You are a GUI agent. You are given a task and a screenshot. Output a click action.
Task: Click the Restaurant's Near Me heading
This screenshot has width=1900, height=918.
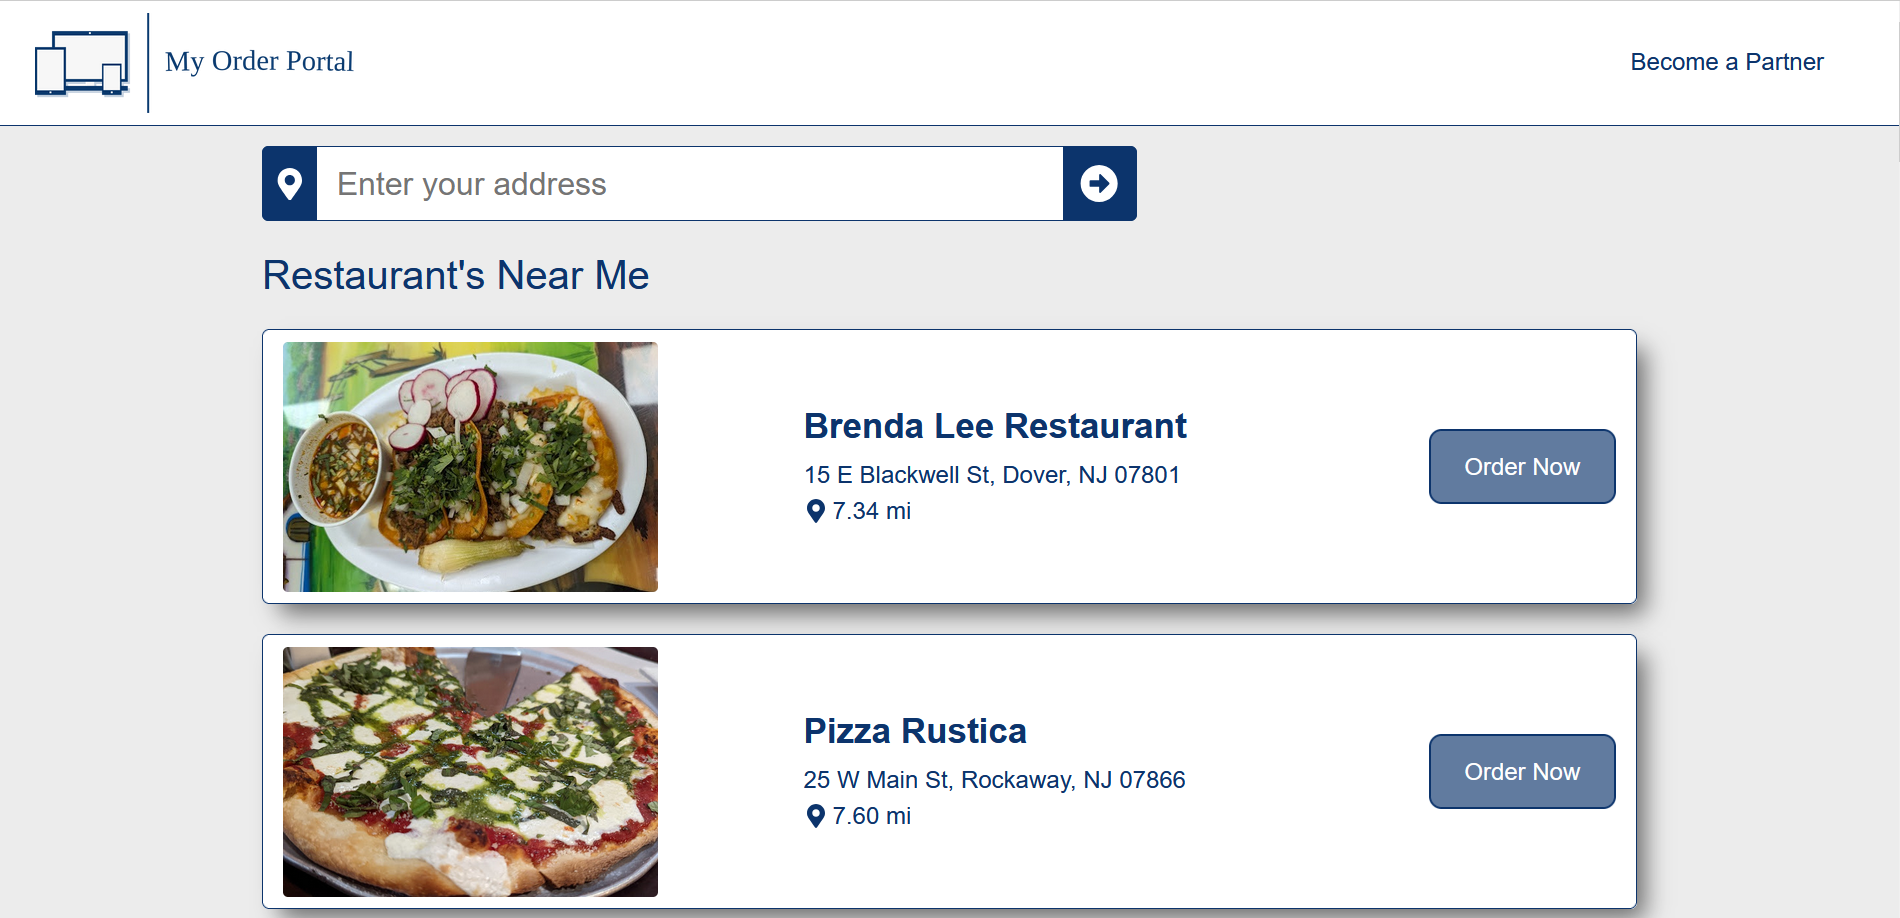point(456,275)
